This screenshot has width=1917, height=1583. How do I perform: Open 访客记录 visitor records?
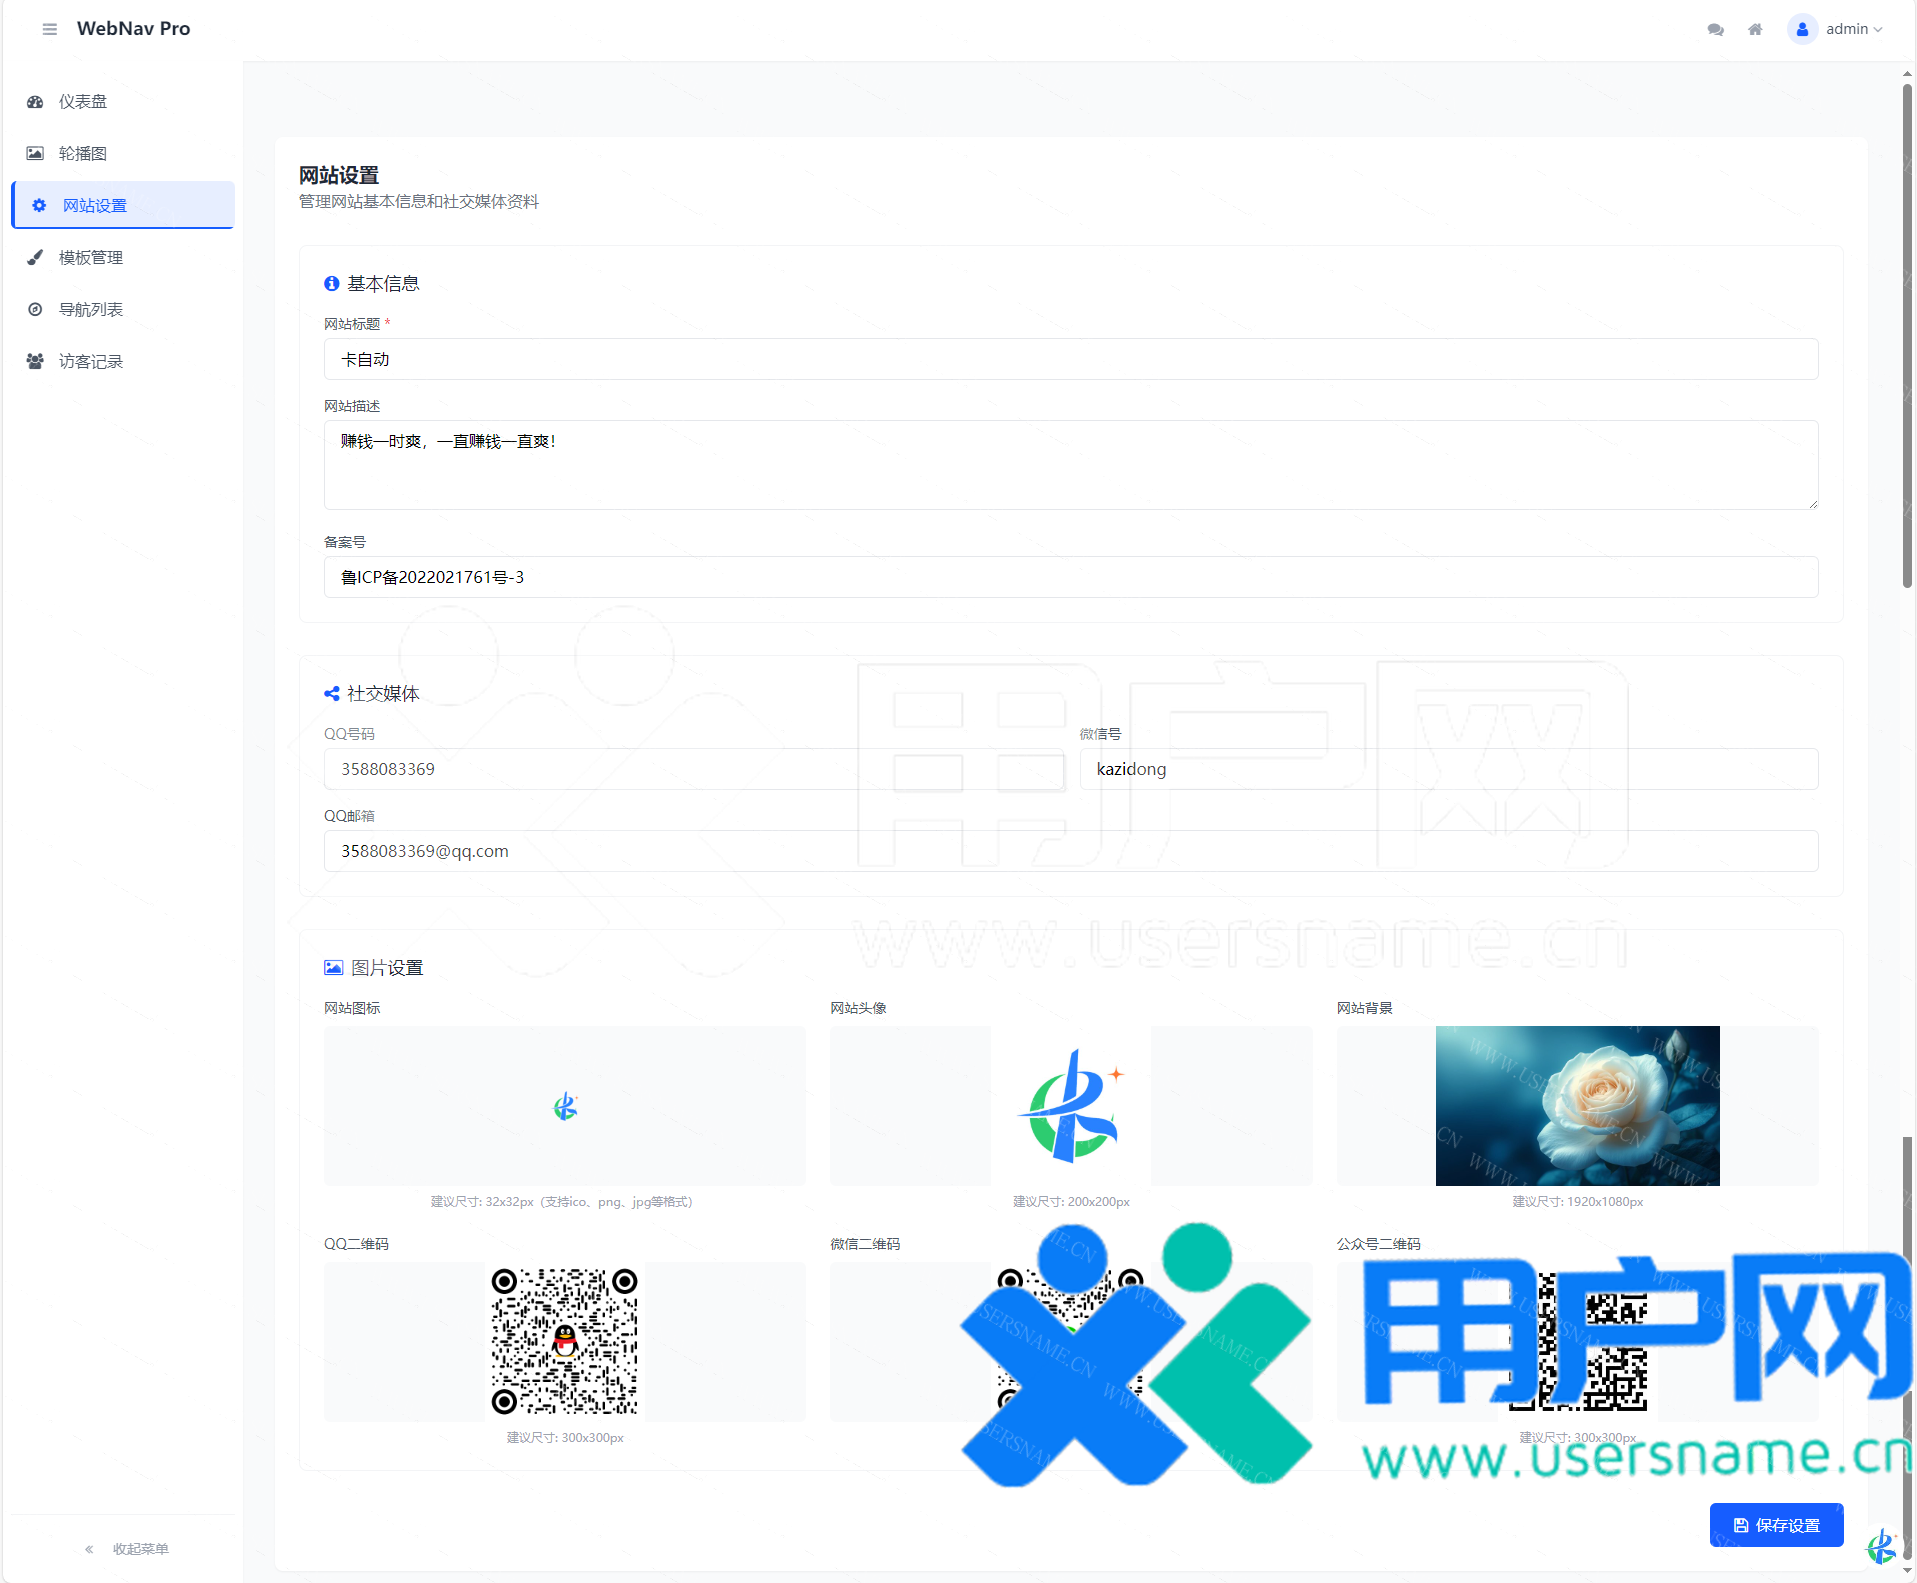pos(90,361)
